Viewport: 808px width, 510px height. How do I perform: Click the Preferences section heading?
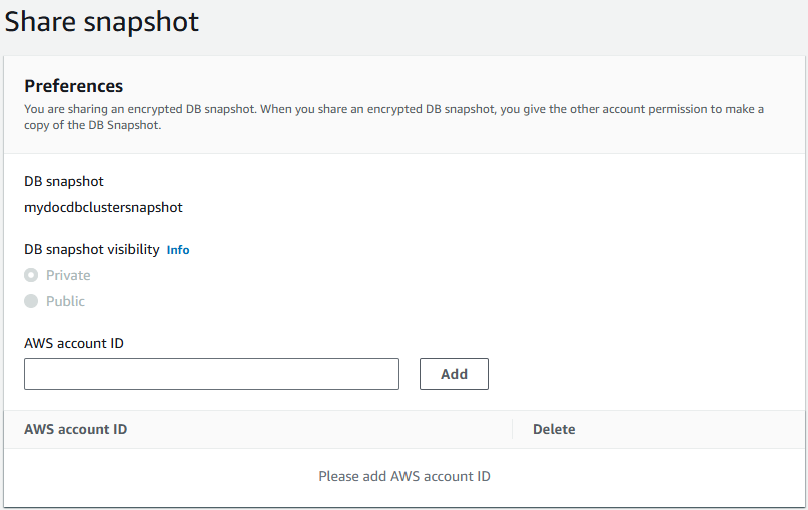pyautogui.click(x=74, y=86)
